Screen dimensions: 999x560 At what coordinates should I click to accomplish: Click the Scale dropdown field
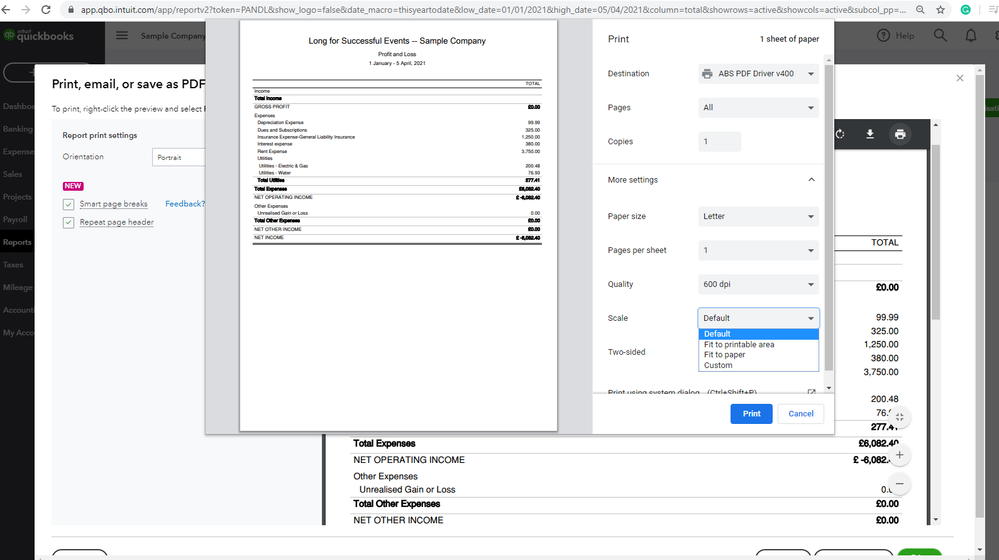(758, 318)
